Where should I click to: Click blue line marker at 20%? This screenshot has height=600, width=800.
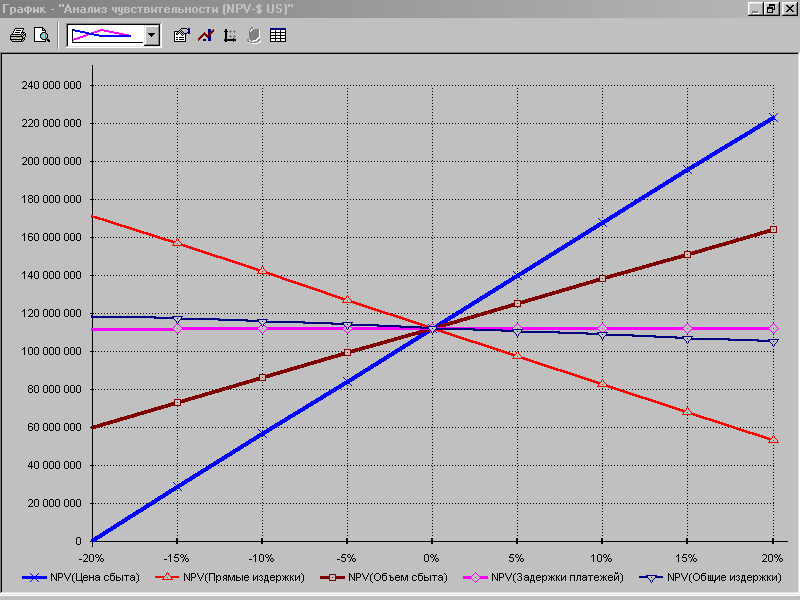click(x=773, y=118)
